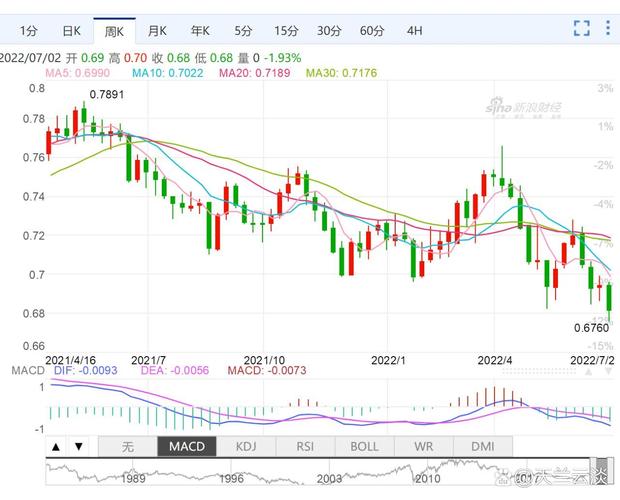Enable the RSI indicator
The image size is (620, 500).
point(304,446)
